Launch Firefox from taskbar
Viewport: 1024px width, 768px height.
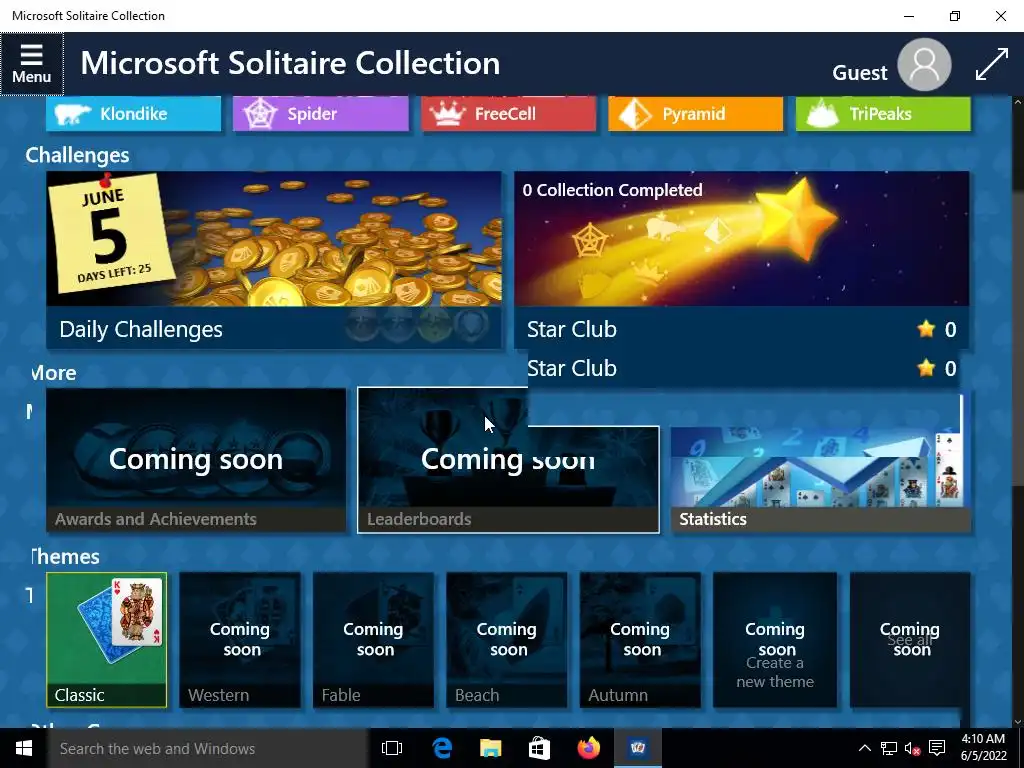(x=588, y=748)
